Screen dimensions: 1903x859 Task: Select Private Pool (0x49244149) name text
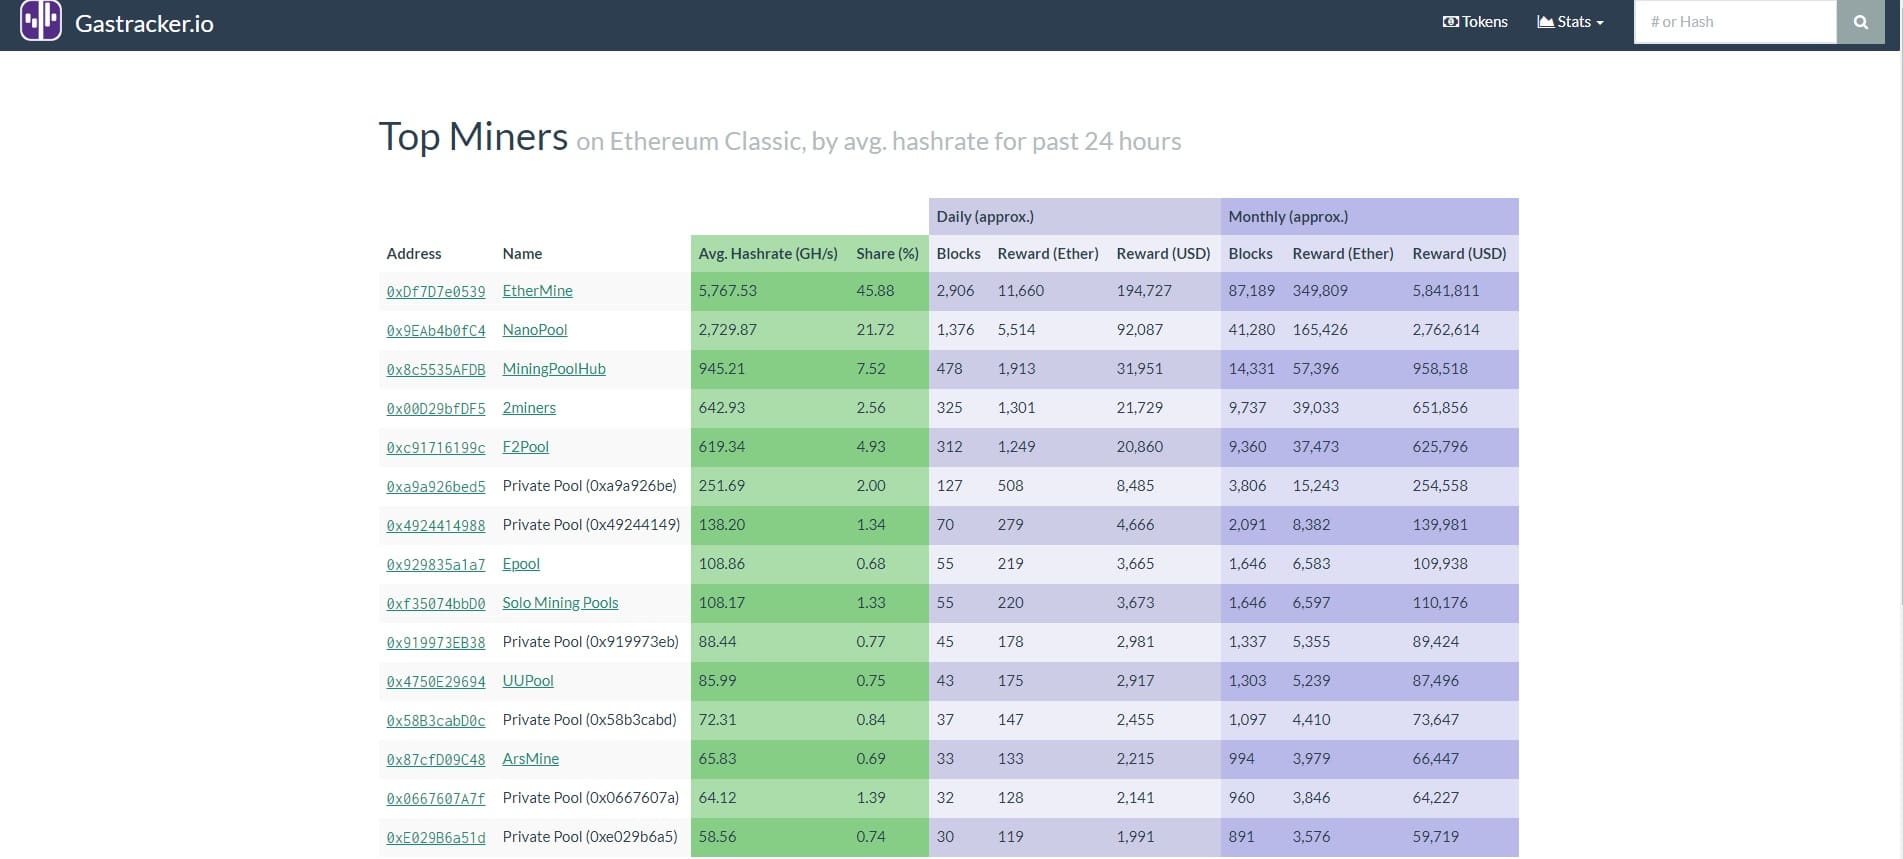pos(591,525)
